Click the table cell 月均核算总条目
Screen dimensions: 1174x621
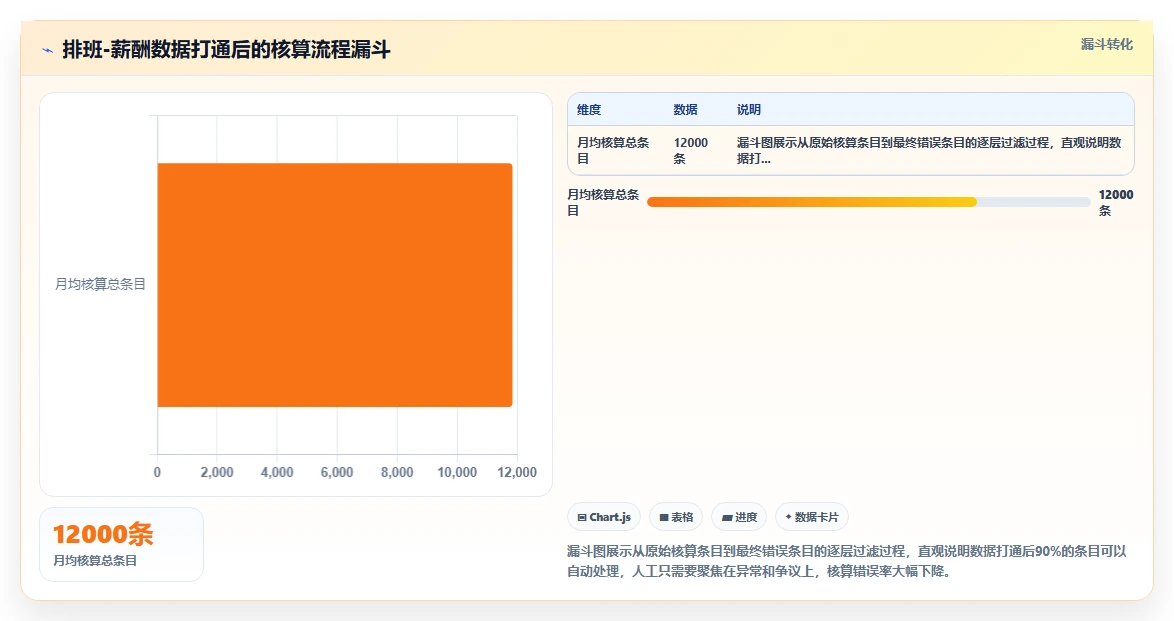[613, 151]
